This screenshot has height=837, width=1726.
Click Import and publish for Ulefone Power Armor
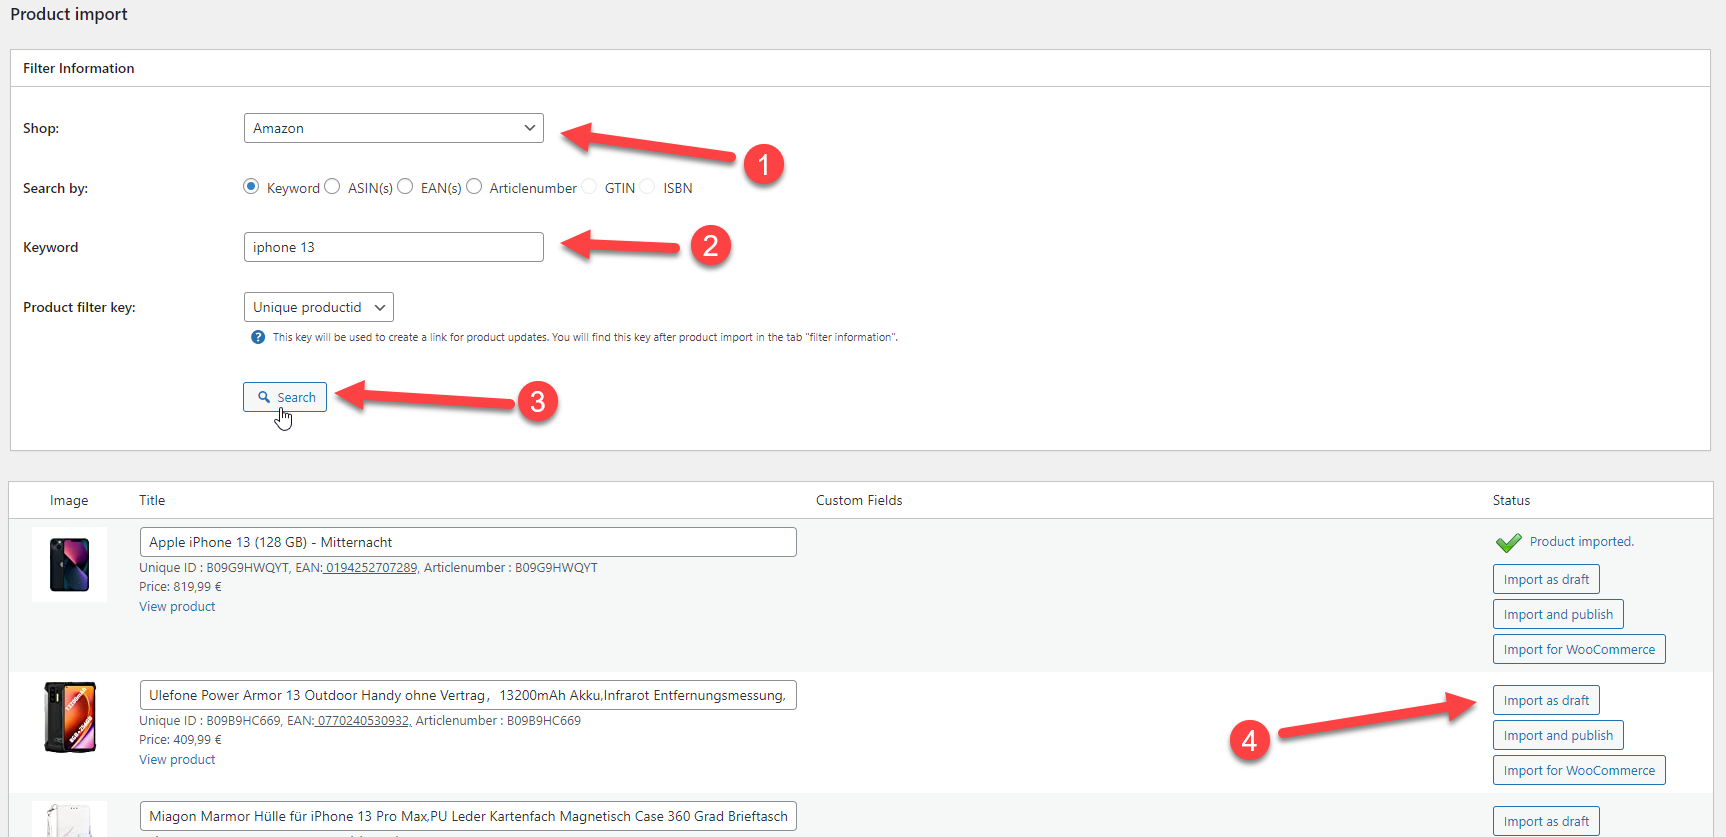pyautogui.click(x=1558, y=735)
